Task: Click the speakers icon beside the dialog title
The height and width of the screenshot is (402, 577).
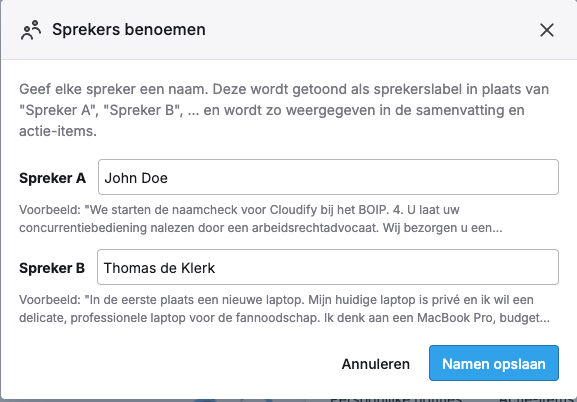Action: (x=31, y=30)
